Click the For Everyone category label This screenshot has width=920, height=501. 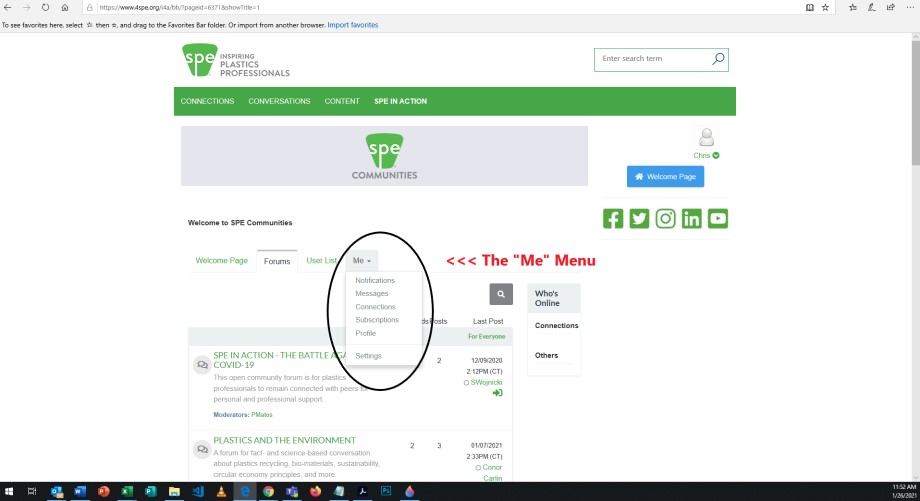coord(486,337)
